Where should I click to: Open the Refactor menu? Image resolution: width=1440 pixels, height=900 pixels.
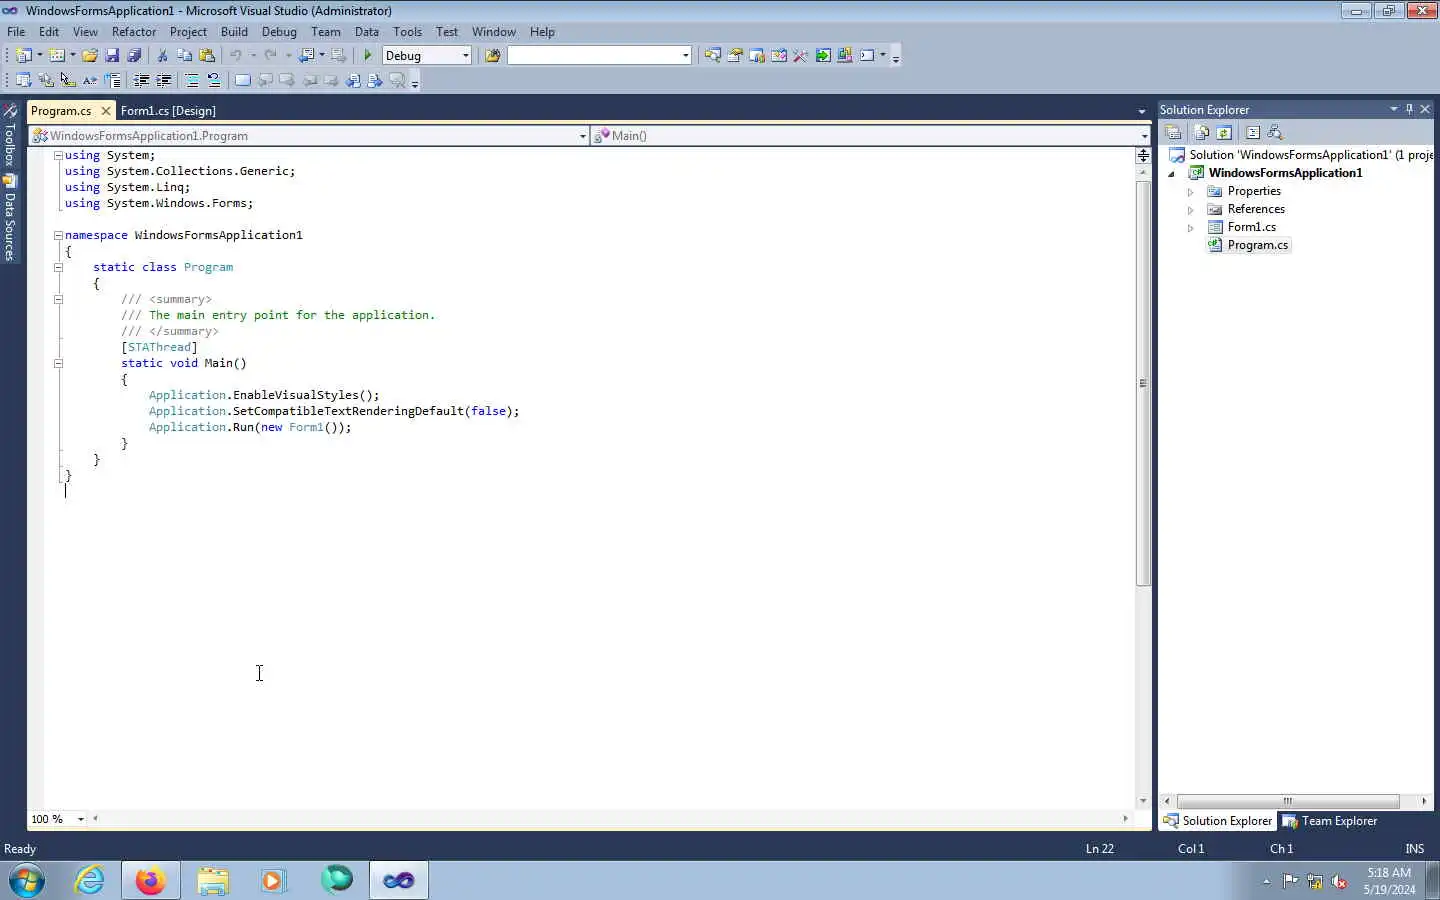[x=134, y=32]
